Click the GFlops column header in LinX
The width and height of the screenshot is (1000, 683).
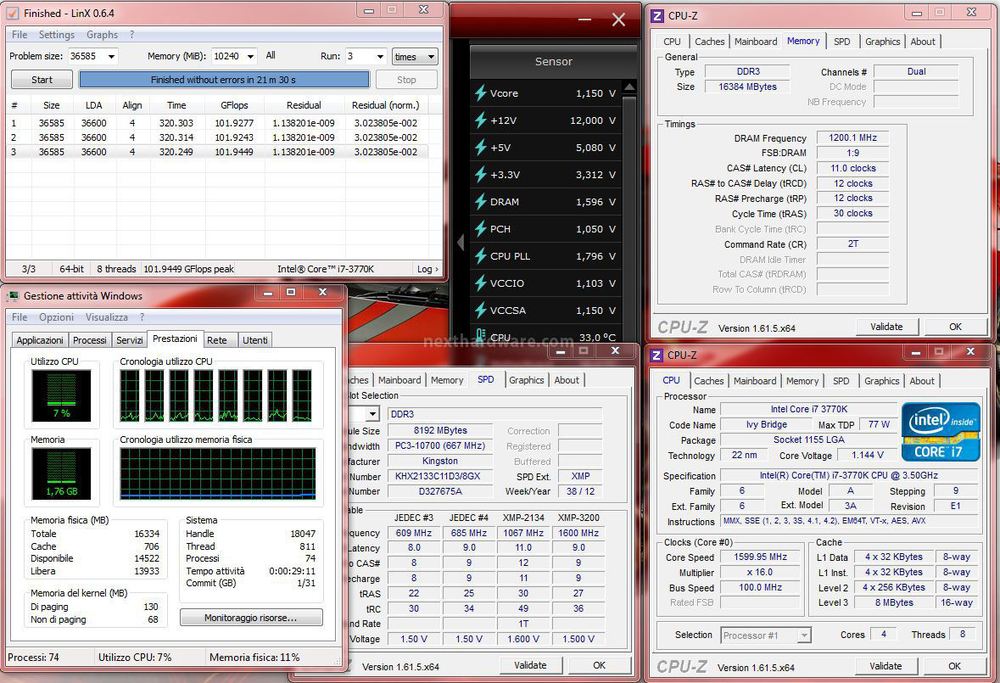(234, 105)
